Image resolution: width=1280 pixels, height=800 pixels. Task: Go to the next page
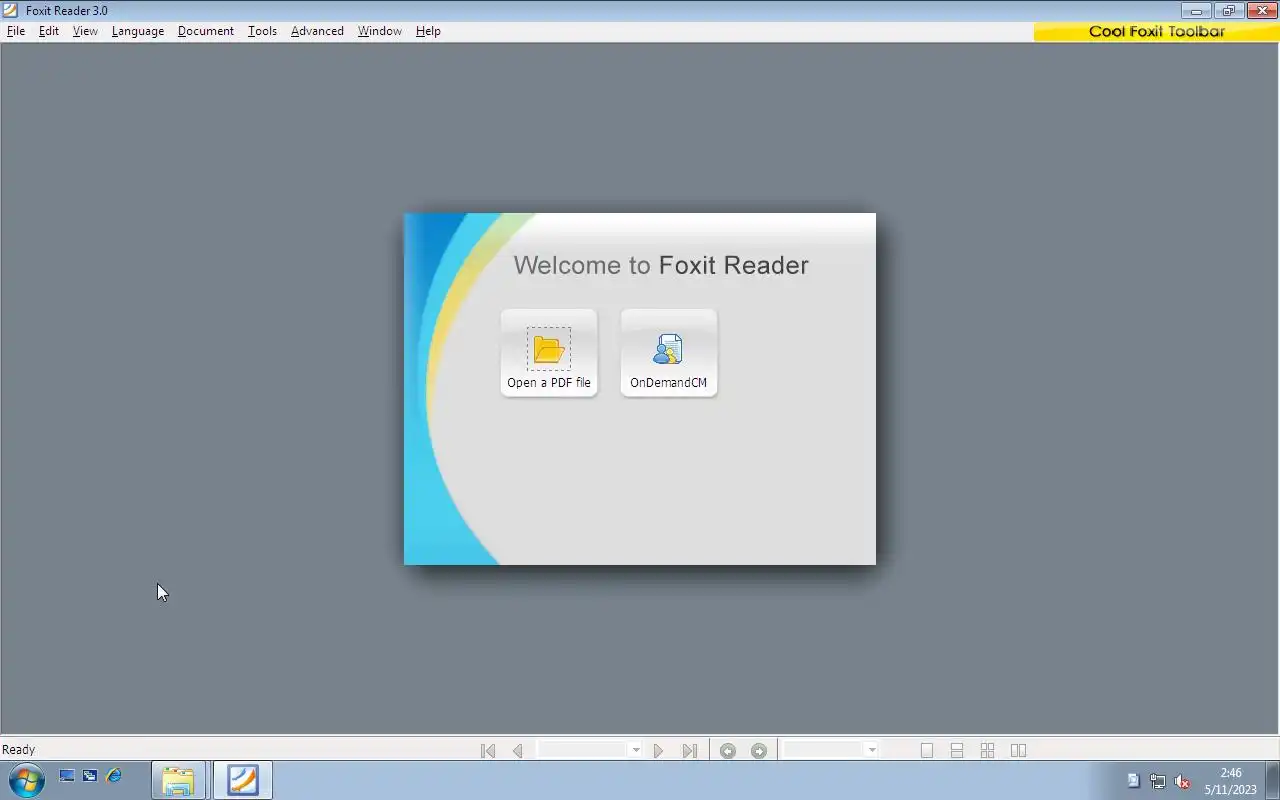point(658,750)
